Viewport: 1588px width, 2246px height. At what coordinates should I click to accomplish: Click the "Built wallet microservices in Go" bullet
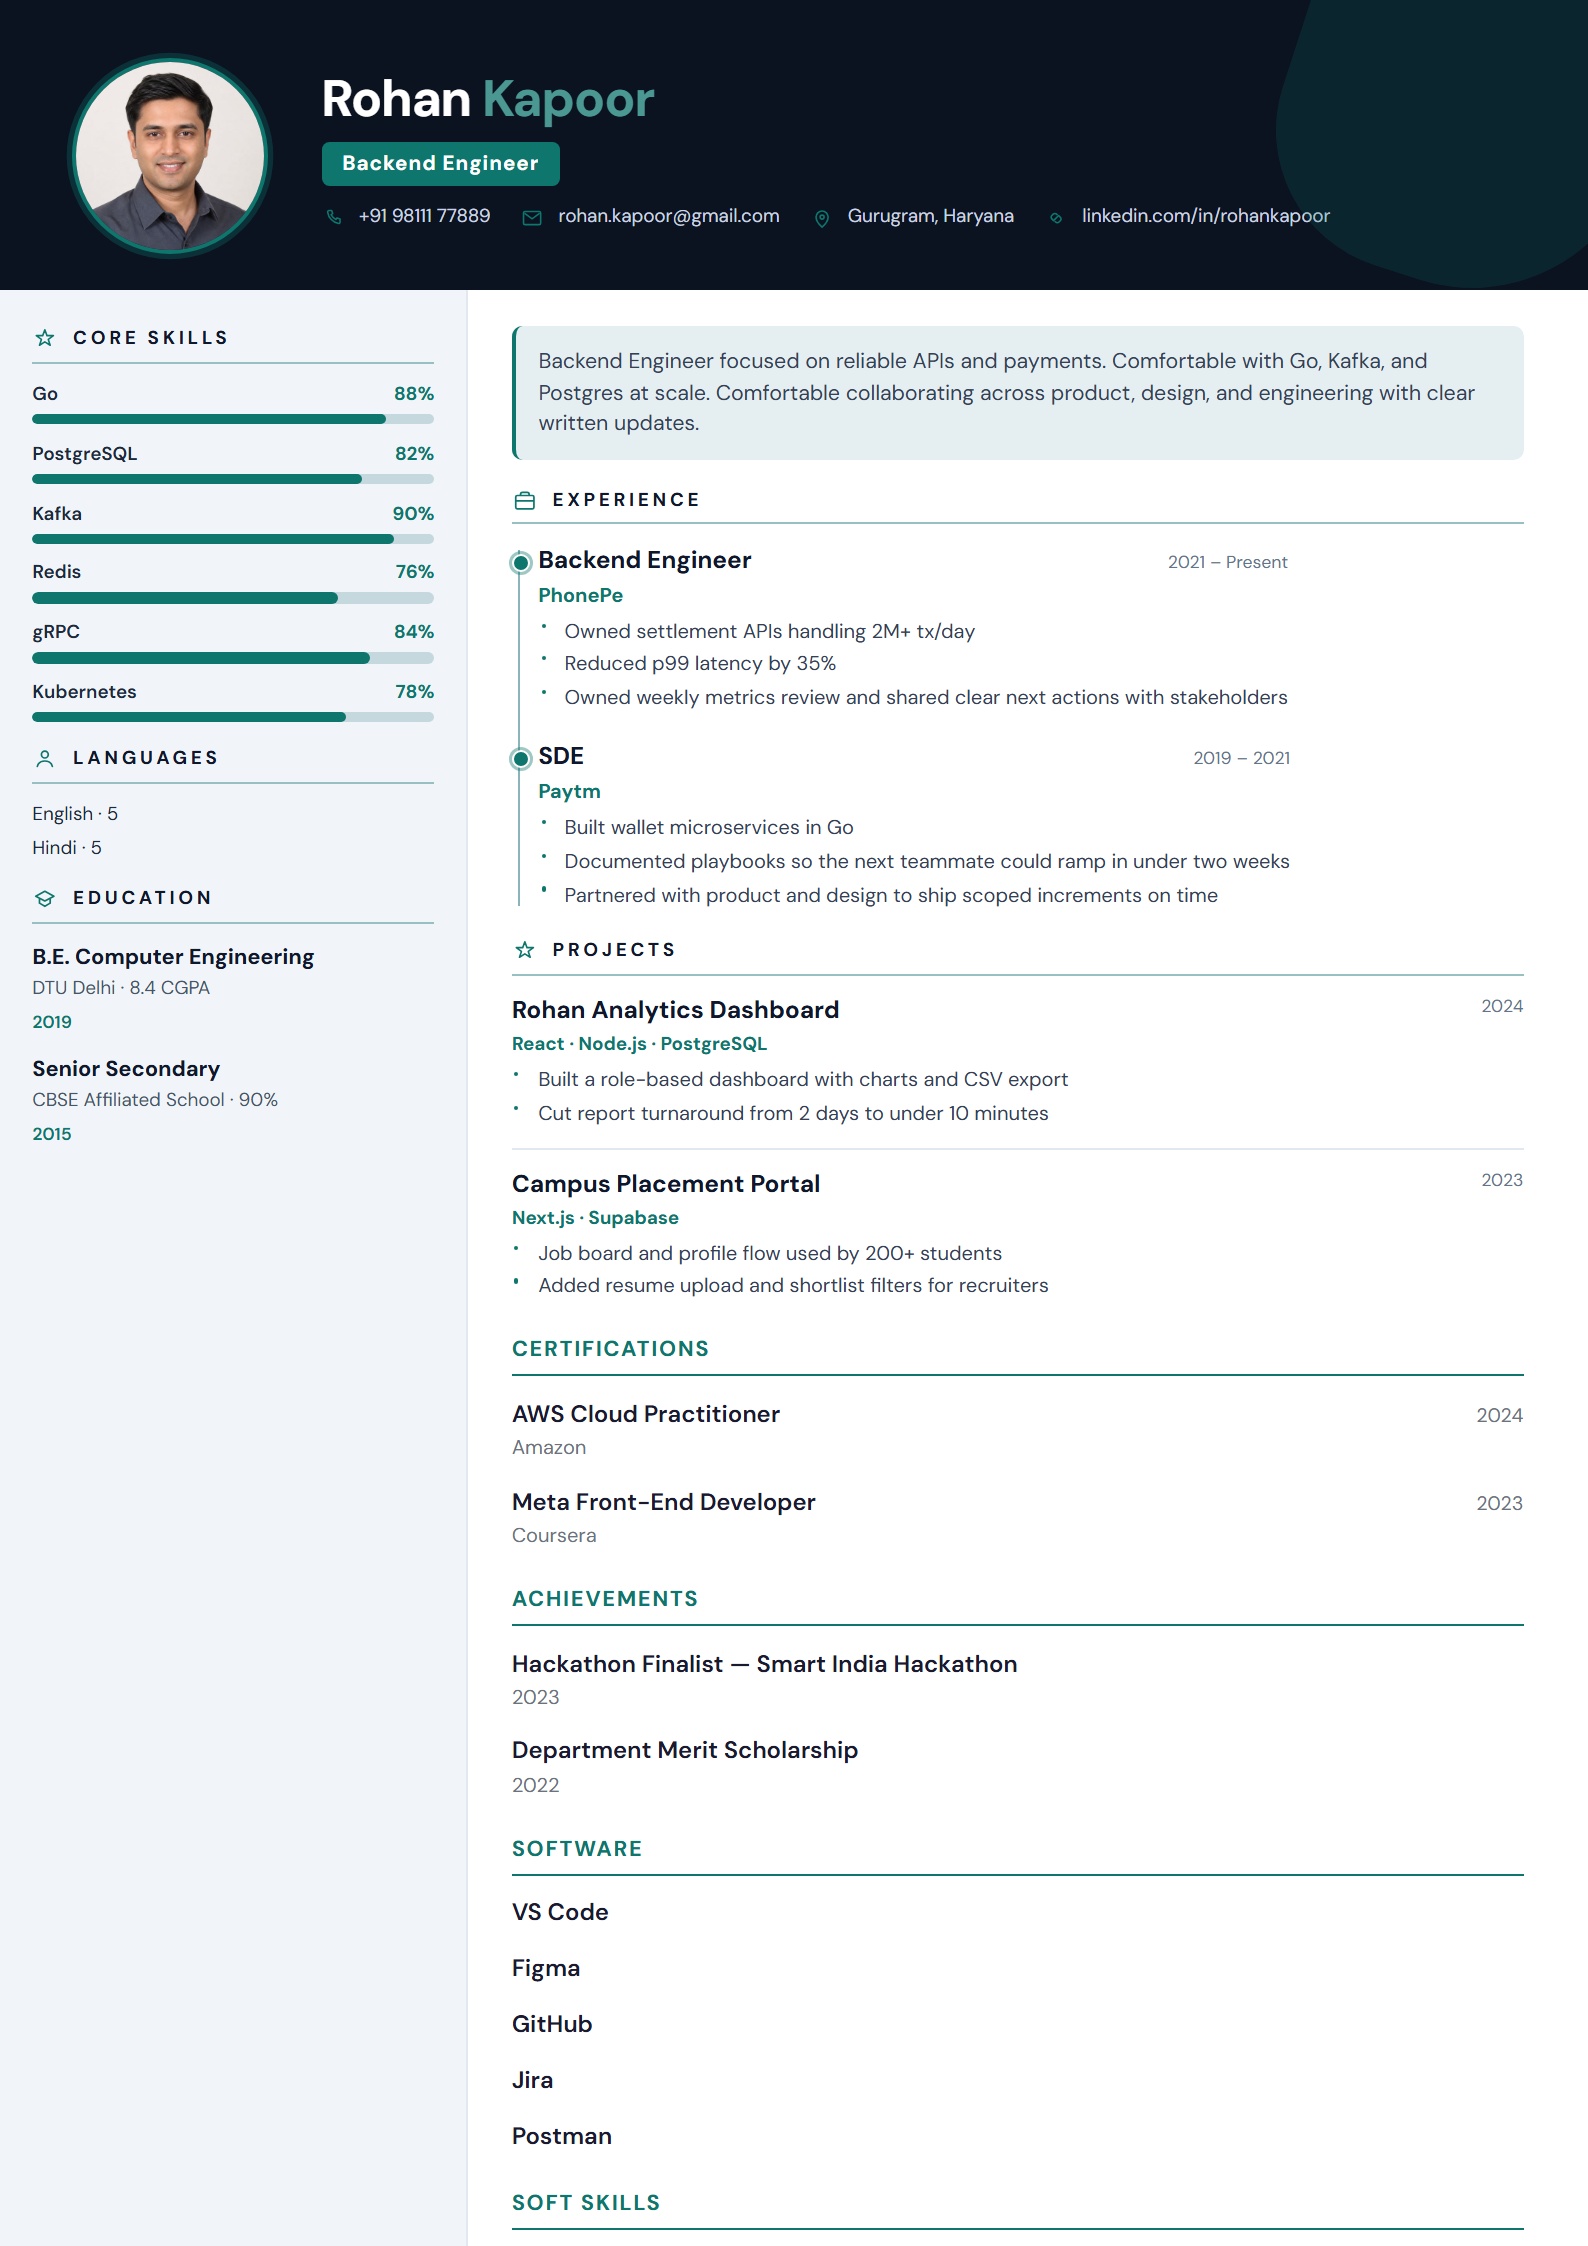click(709, 828)
